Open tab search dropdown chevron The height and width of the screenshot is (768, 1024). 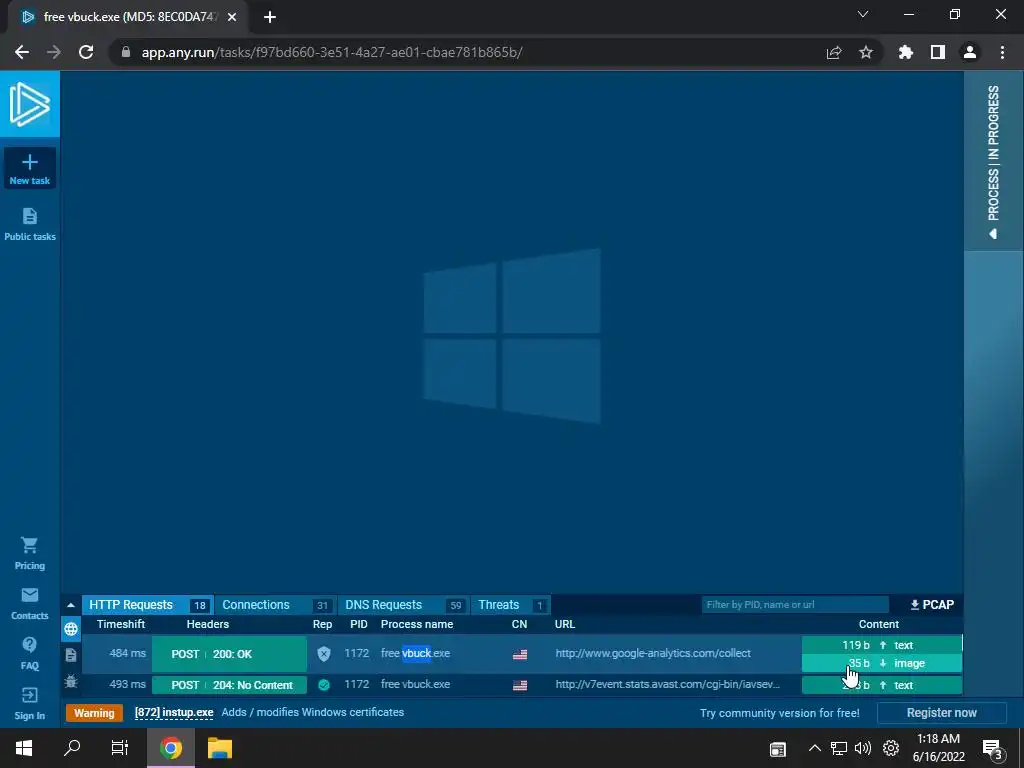[x=863, y=14]
